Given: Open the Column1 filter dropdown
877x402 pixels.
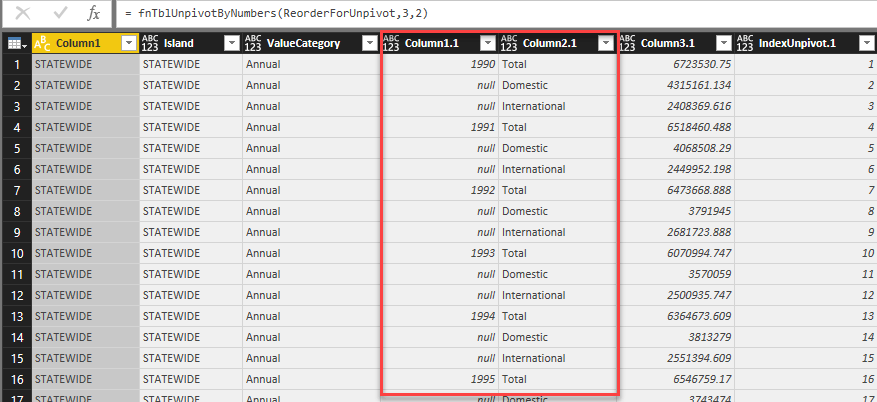Looking at the screenshot, I should pyautogui.click(x=129, y=43).
